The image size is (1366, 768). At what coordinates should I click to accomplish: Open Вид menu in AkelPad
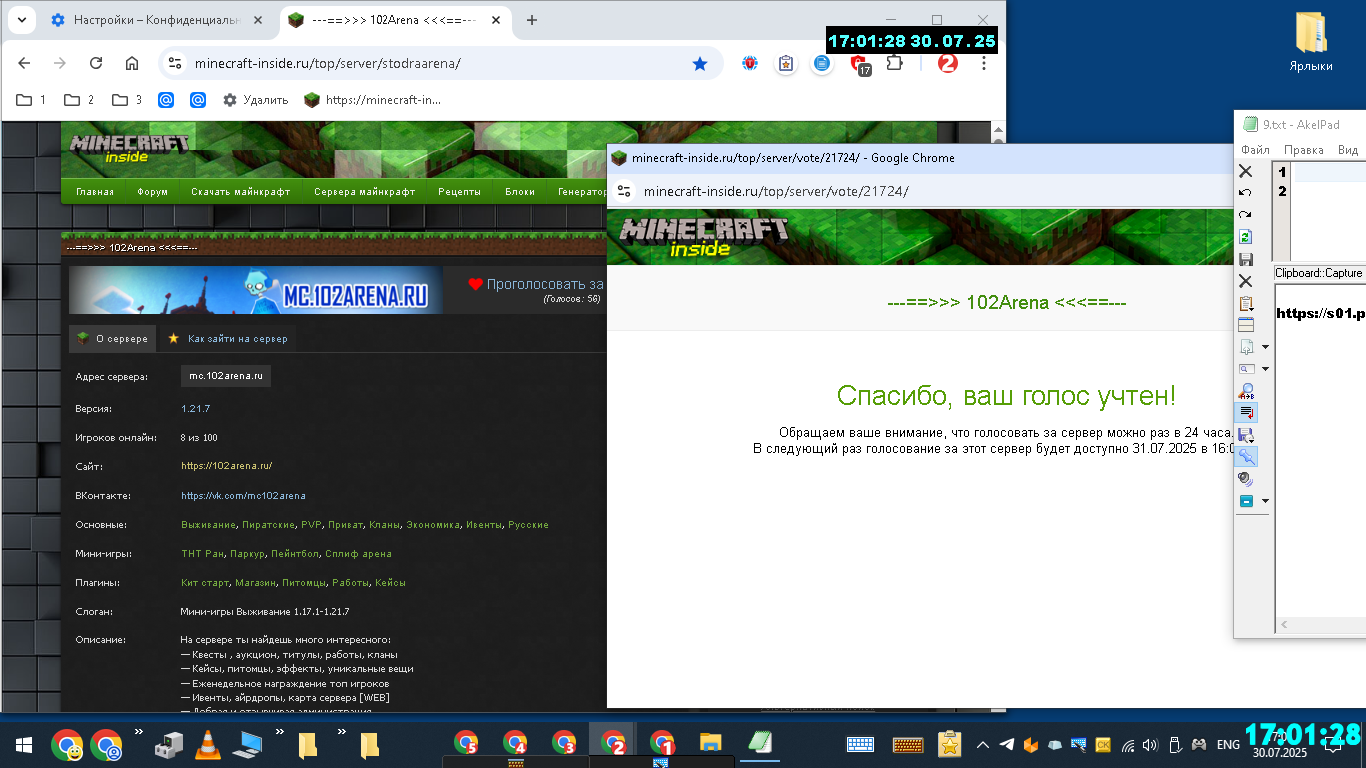pos(1348,150)
